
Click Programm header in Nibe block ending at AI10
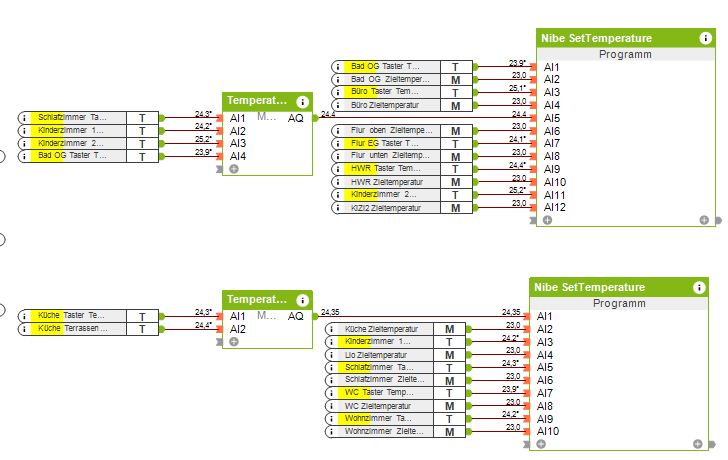[x=619, y=304]
